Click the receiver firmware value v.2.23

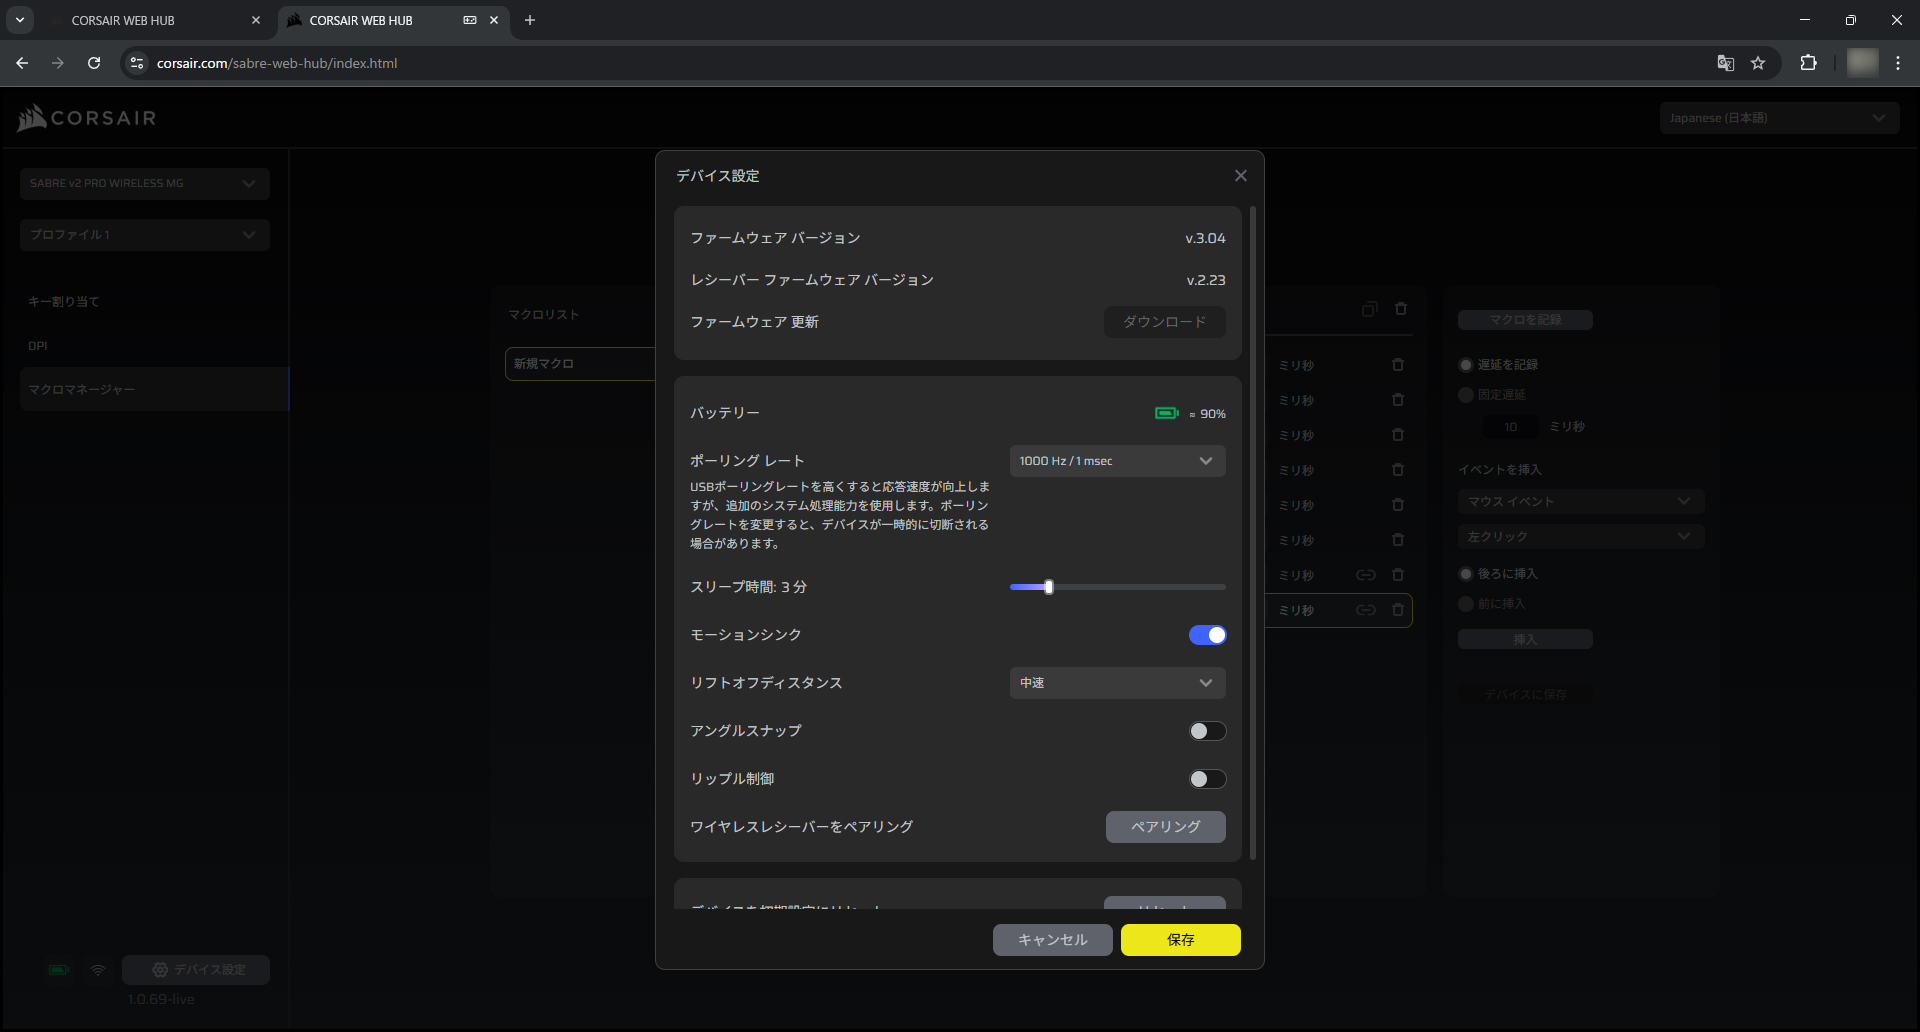1206,280
